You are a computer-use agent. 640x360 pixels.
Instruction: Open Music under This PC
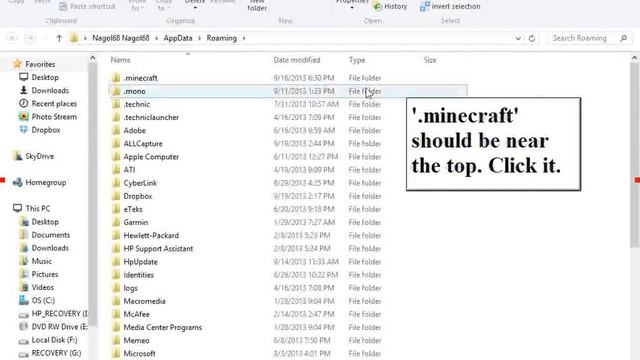coord(42,261)
